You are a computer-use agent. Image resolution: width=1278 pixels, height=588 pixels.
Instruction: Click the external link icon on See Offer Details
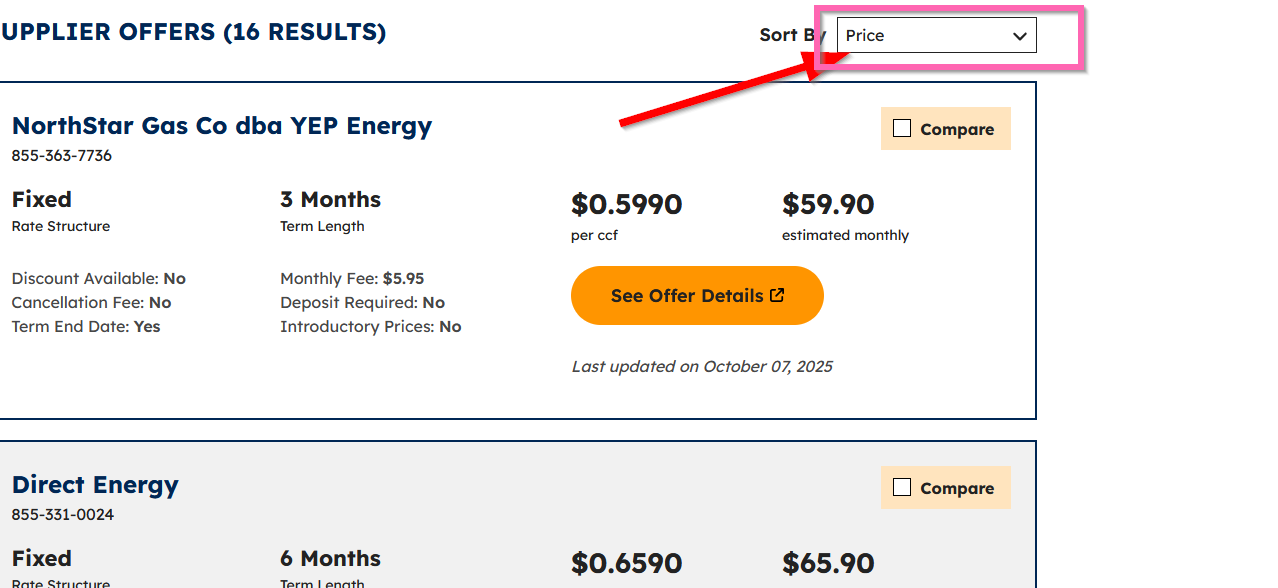[x=776, y=294]
